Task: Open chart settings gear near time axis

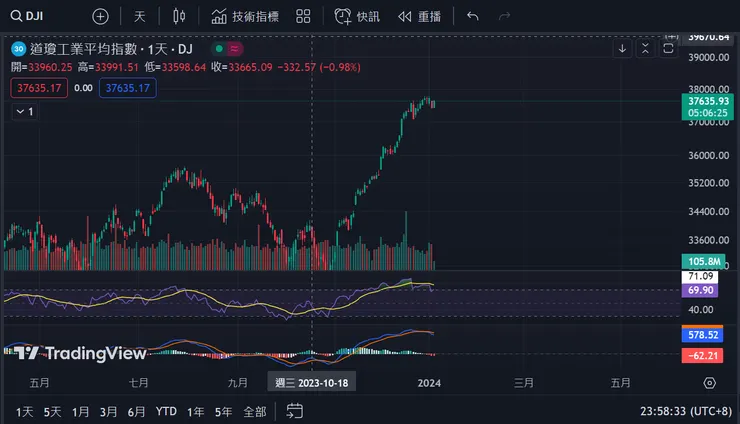Action: pyautogui.click(x=709, y=383)
